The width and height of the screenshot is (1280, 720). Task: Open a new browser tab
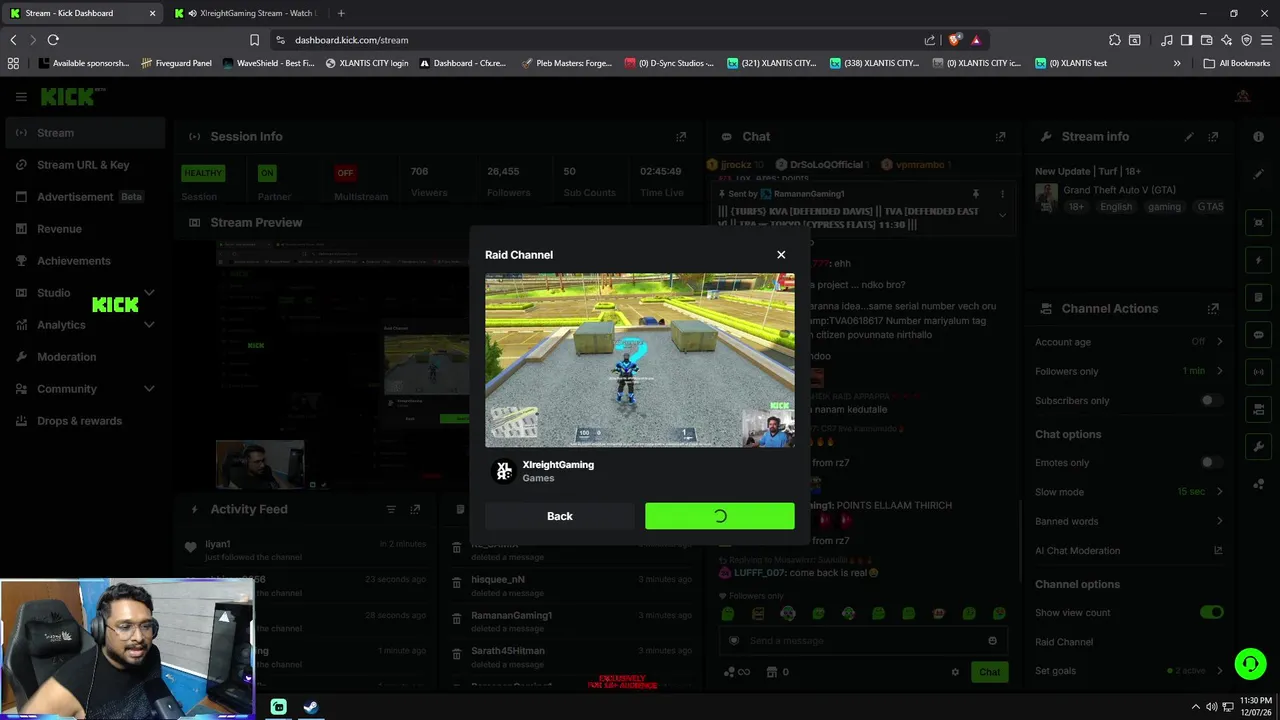[x=341, y=13]
